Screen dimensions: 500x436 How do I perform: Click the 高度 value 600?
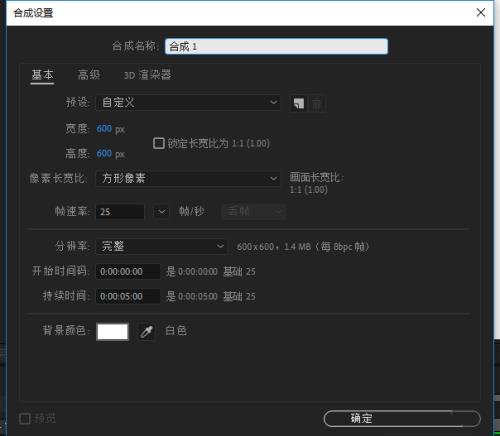coord(104,153)
